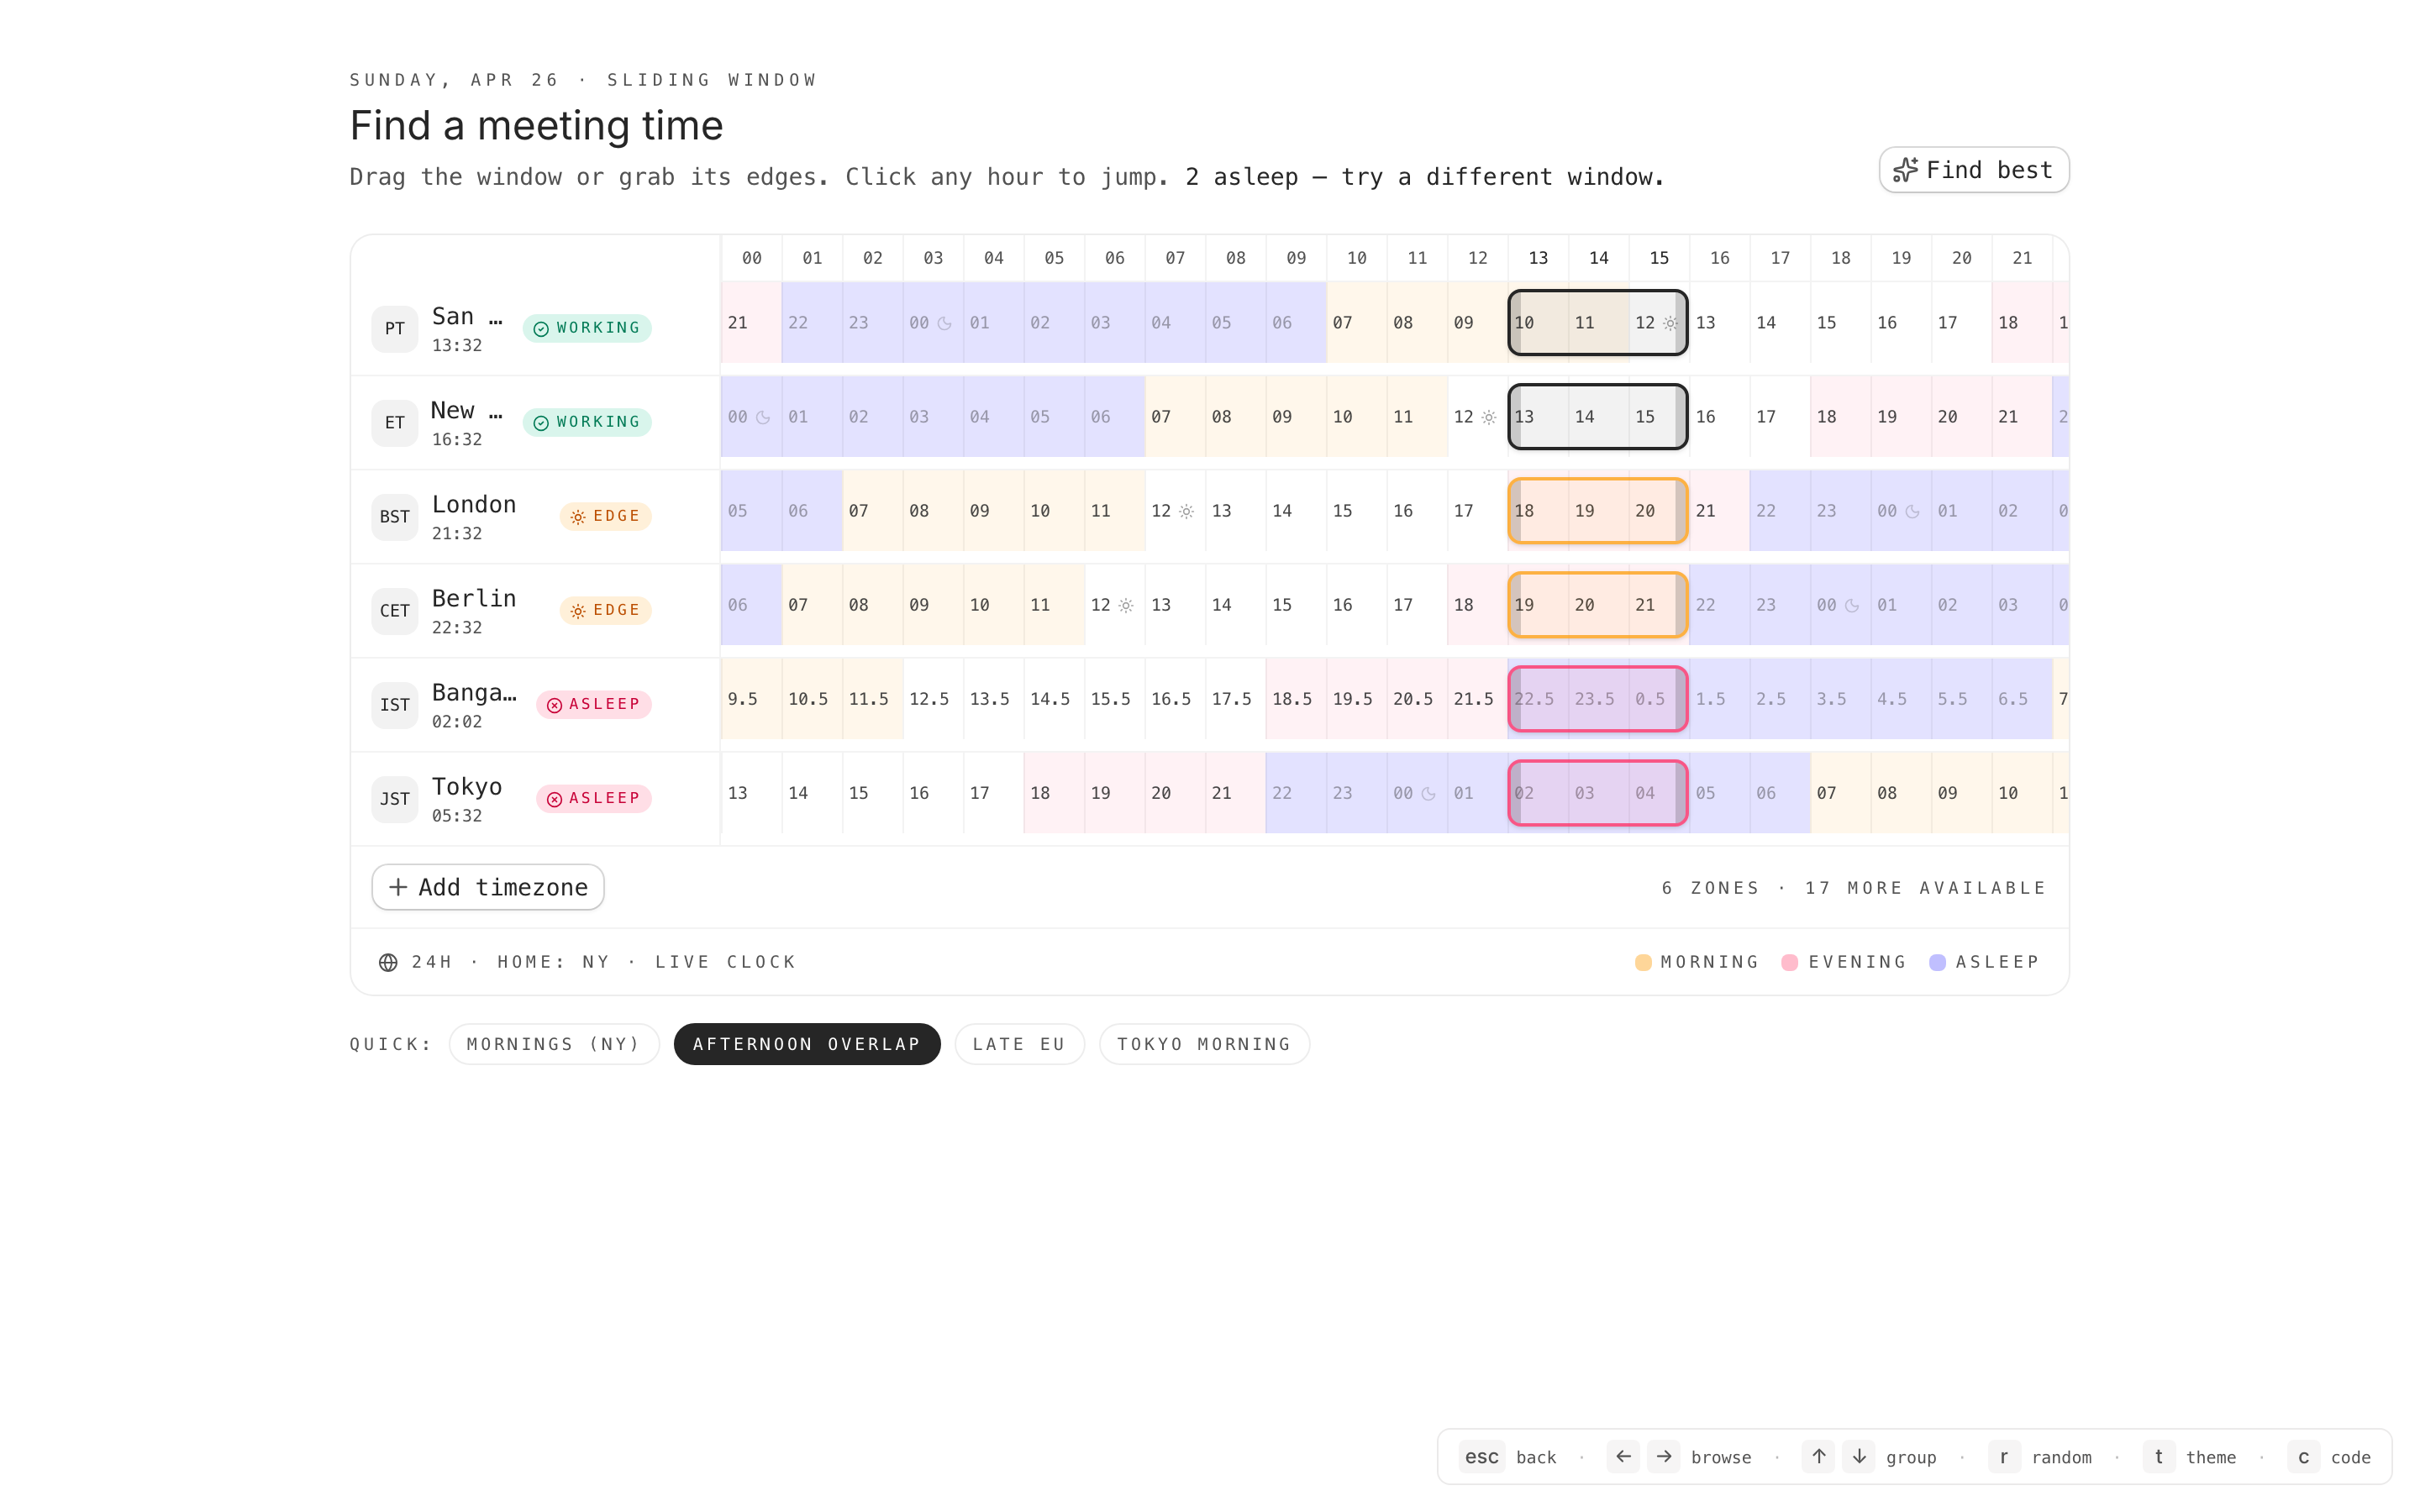This screenshot has height=1512, width=2420.
Task: Click the left arrow browse key icon
Action: [1623, 1457]
